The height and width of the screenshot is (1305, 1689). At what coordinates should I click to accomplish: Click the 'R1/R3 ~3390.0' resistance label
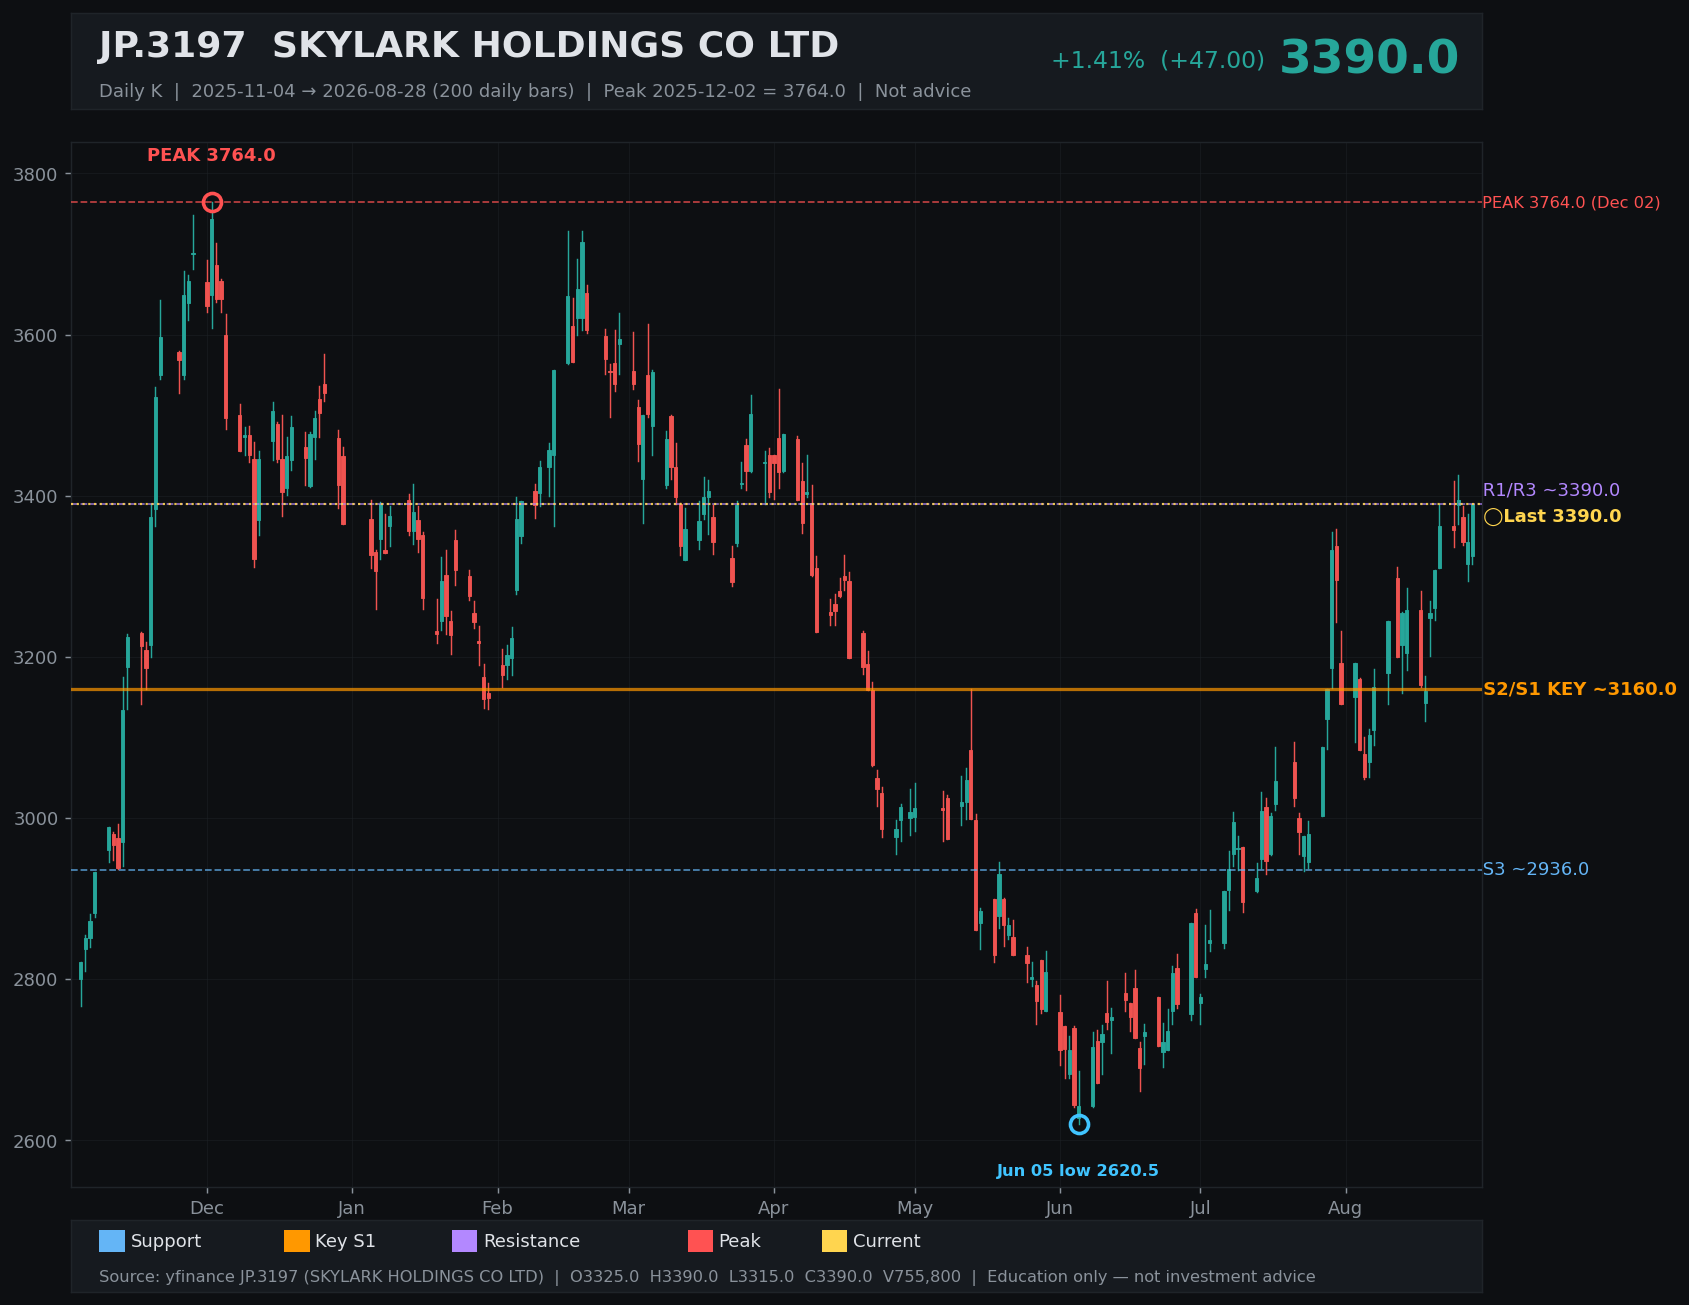coord(1551,491)
